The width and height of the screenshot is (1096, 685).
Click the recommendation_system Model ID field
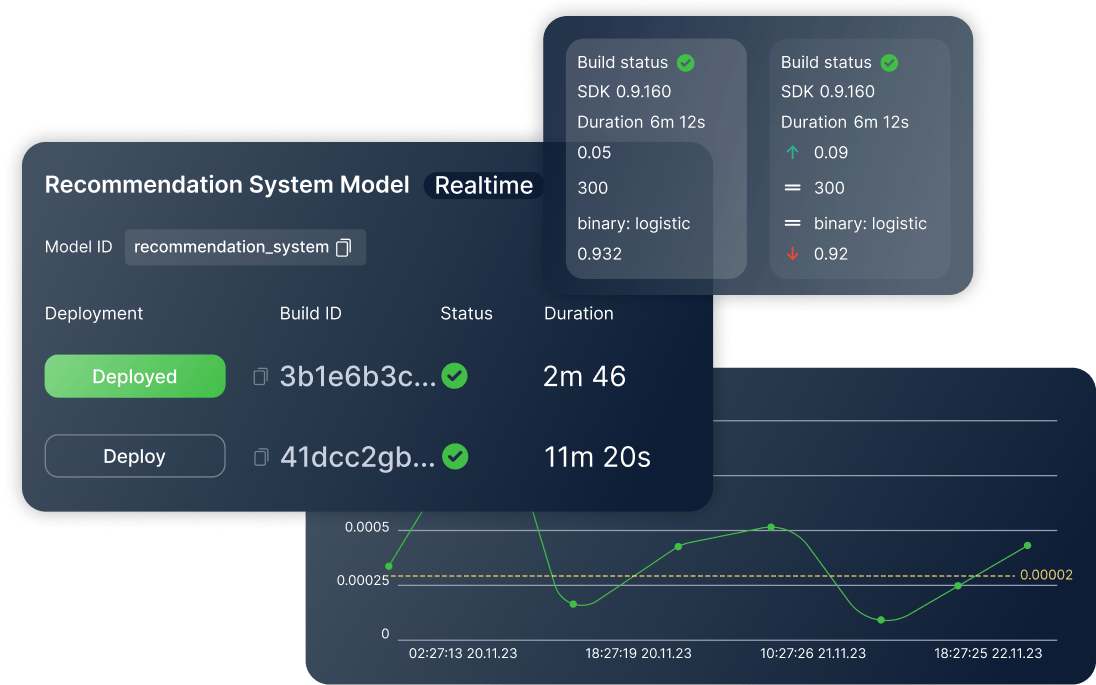pyautogui.click(x=245, y=247)
